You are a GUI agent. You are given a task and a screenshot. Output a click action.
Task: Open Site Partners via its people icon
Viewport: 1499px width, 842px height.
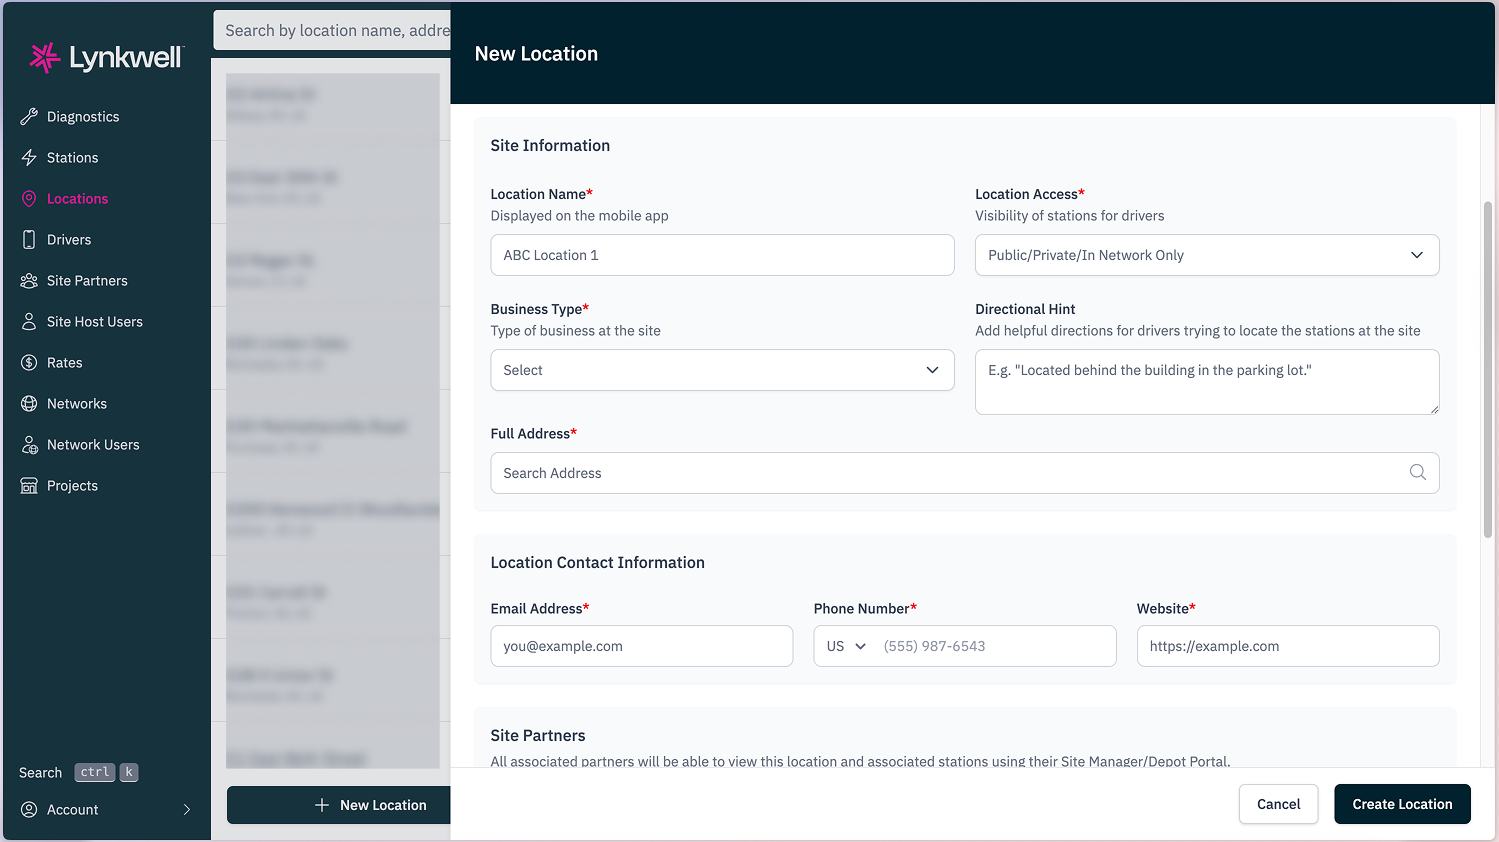[29, 280]
